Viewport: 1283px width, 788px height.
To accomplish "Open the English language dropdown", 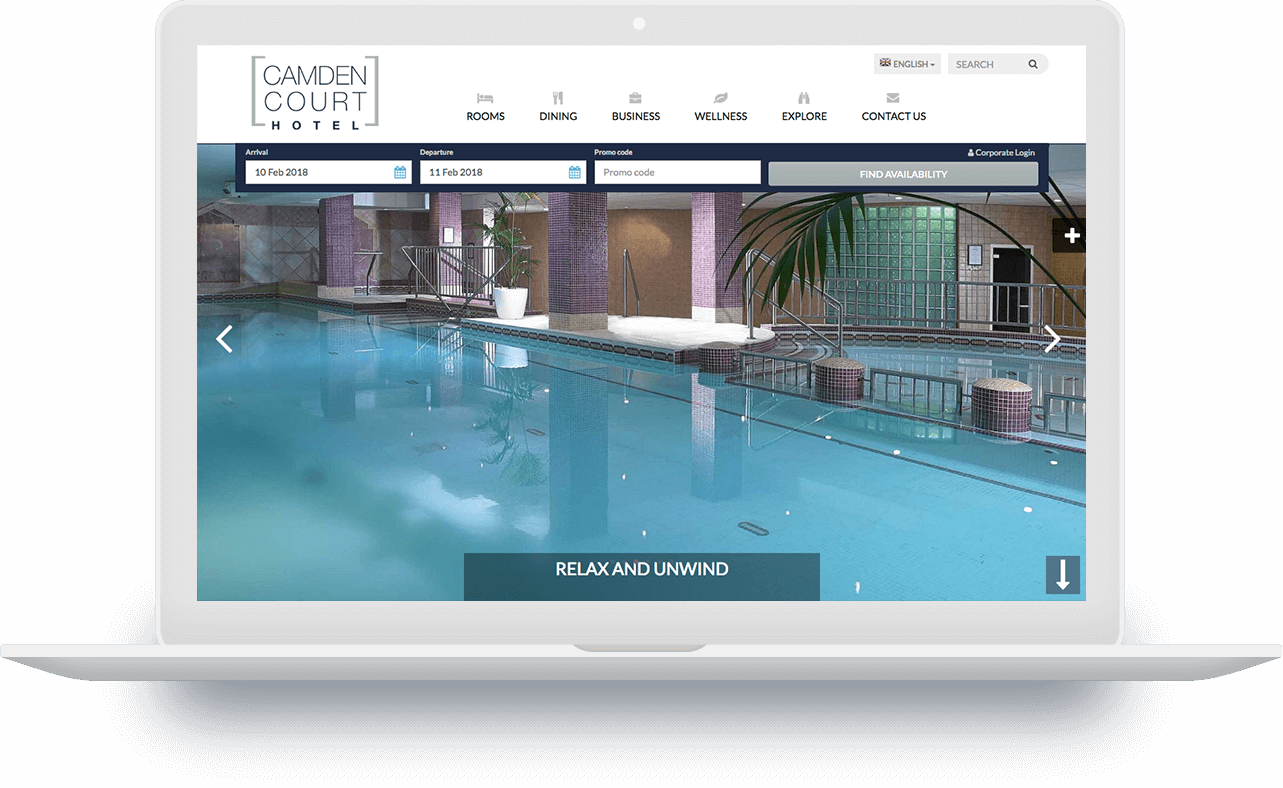I will pos(907,64).
